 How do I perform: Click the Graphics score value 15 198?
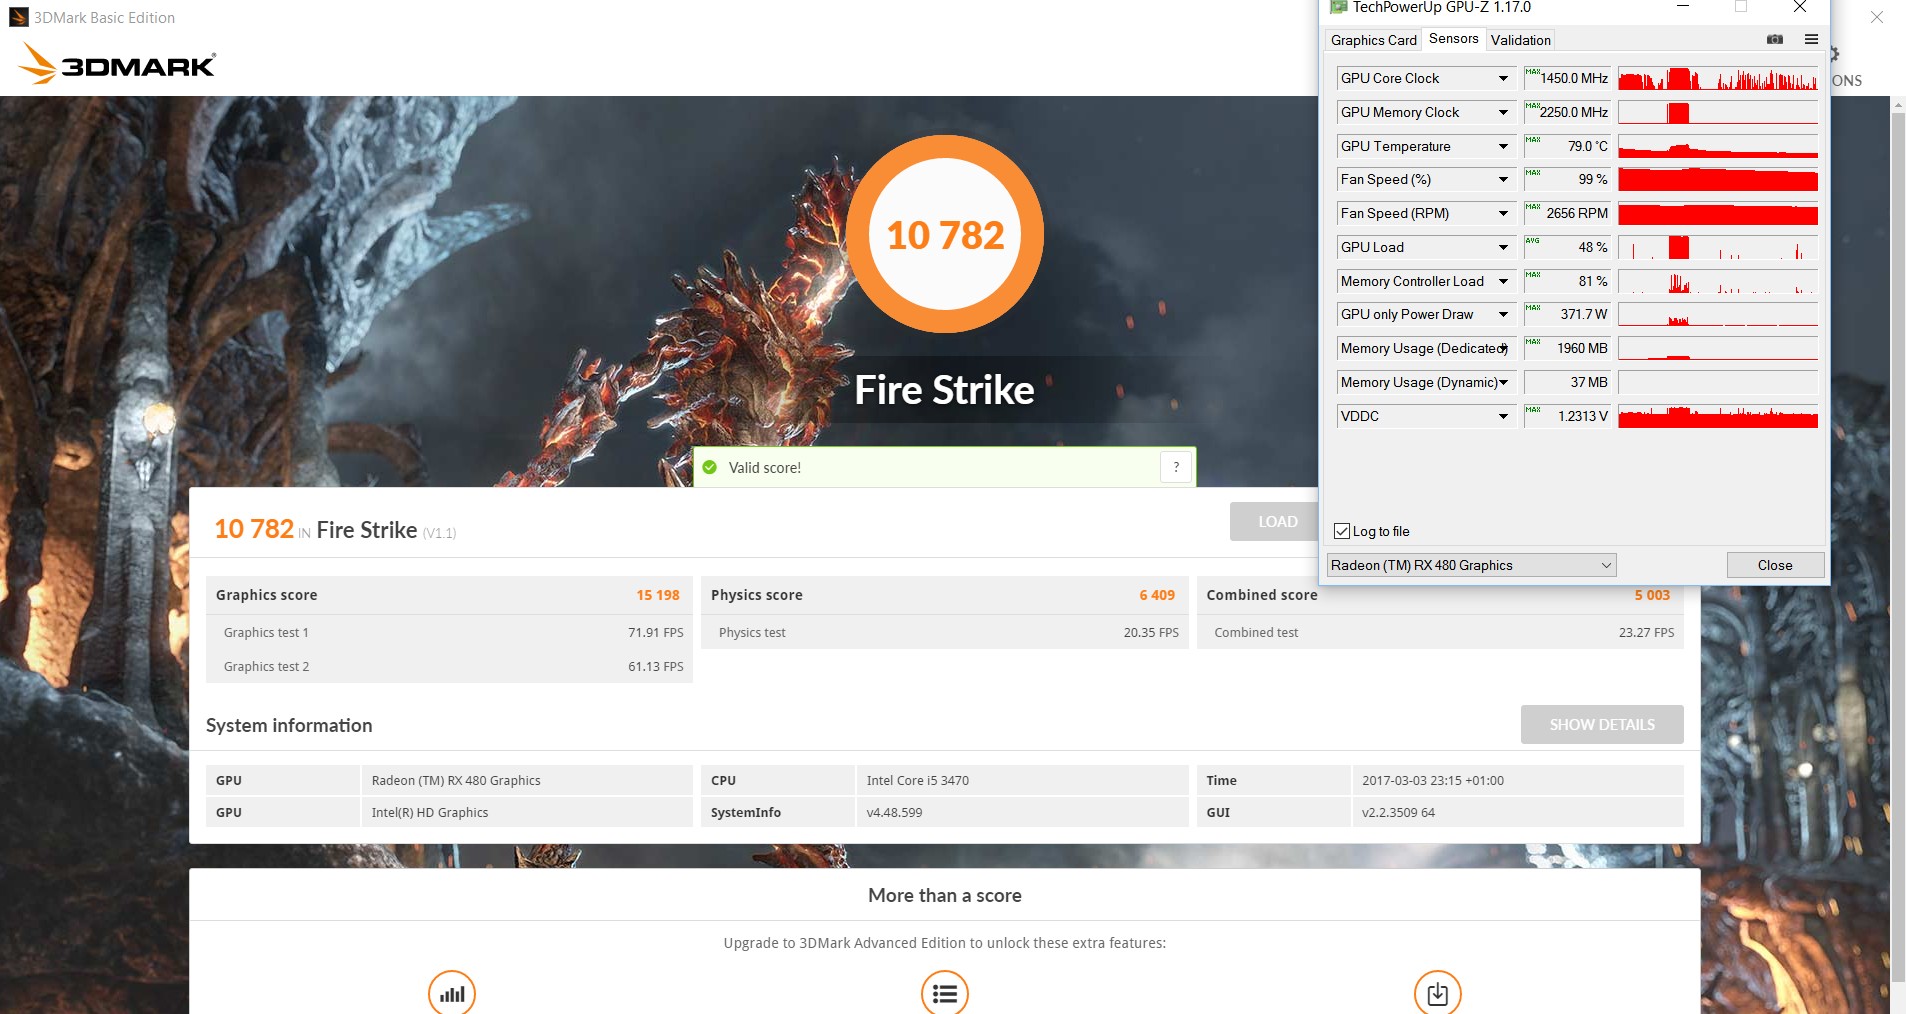[658, 595]
